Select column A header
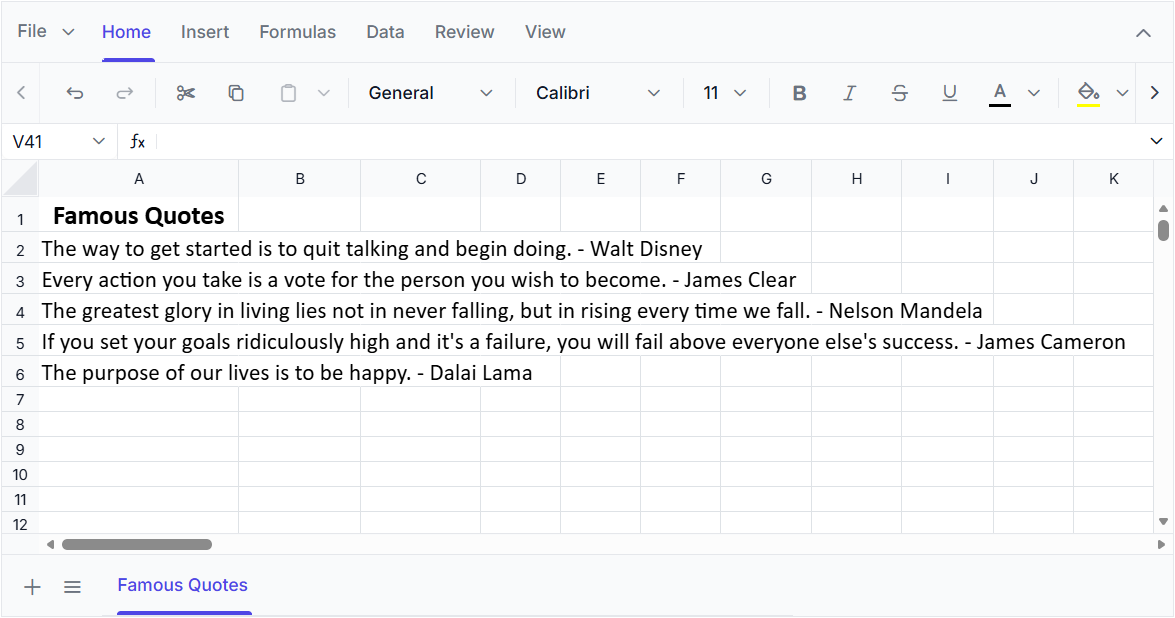This screenshot has height=618, width=1175. (x=139, y=179)
